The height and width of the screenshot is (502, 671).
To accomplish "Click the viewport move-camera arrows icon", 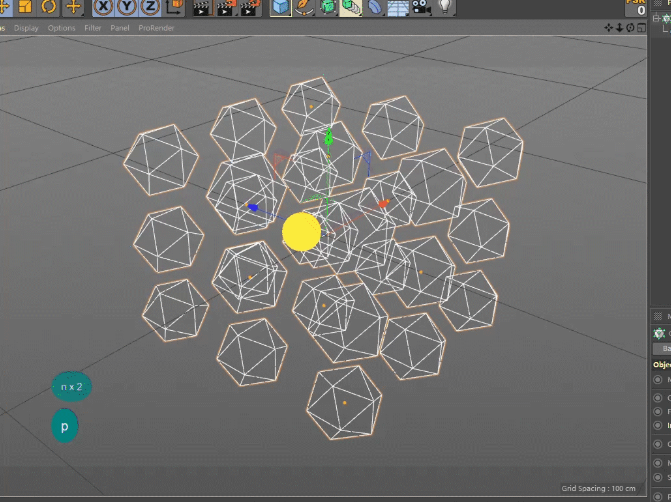I will coord(609,28).
